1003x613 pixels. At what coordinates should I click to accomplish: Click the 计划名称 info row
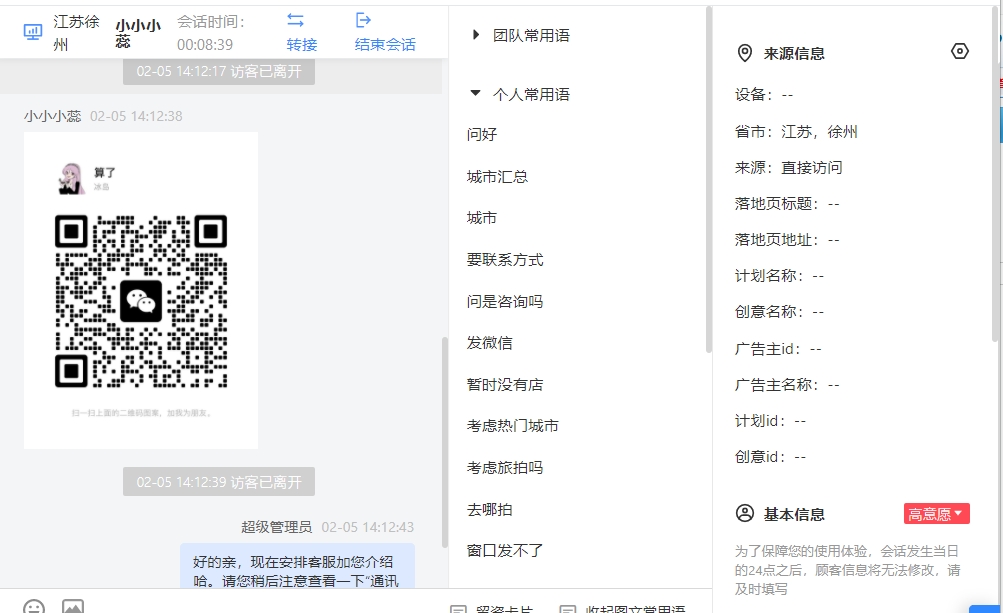click(x=779, y=275)
